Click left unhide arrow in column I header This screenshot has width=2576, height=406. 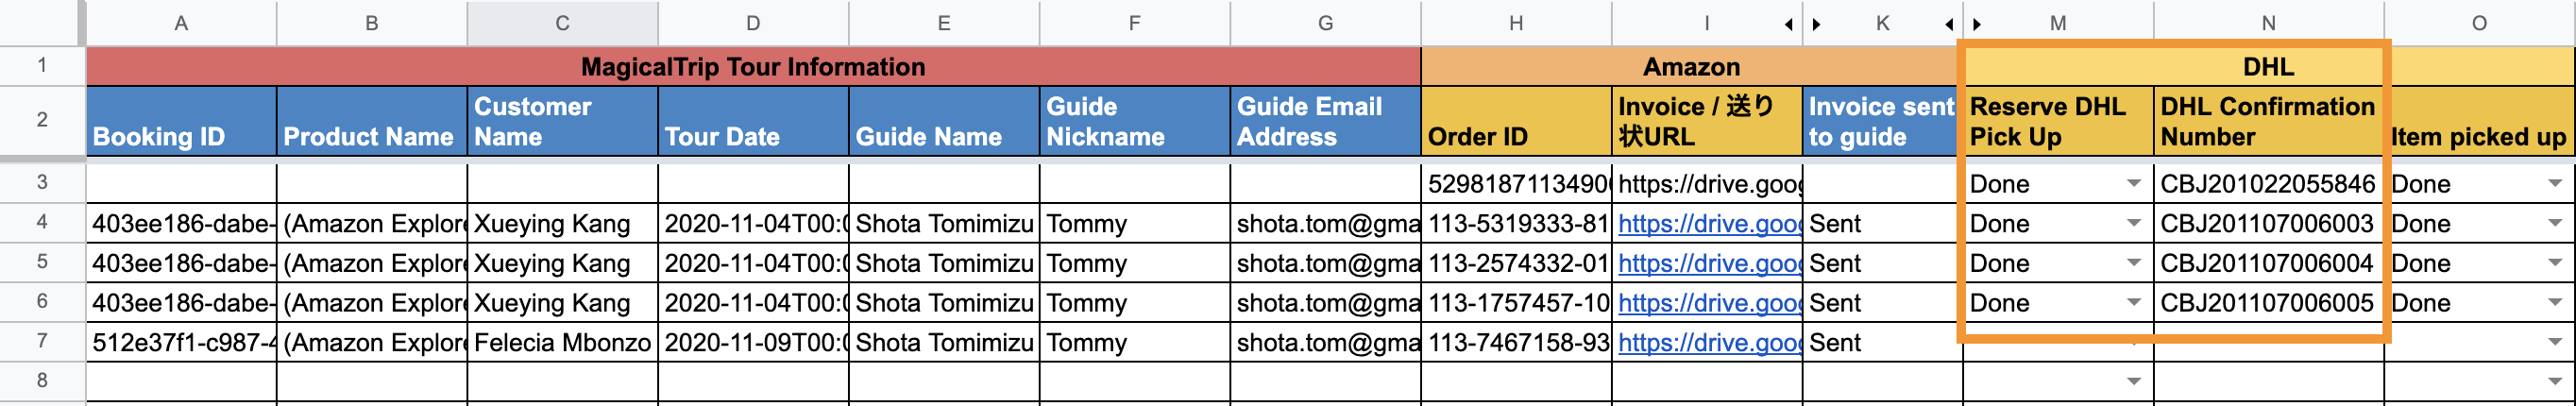pos(1788,25)
